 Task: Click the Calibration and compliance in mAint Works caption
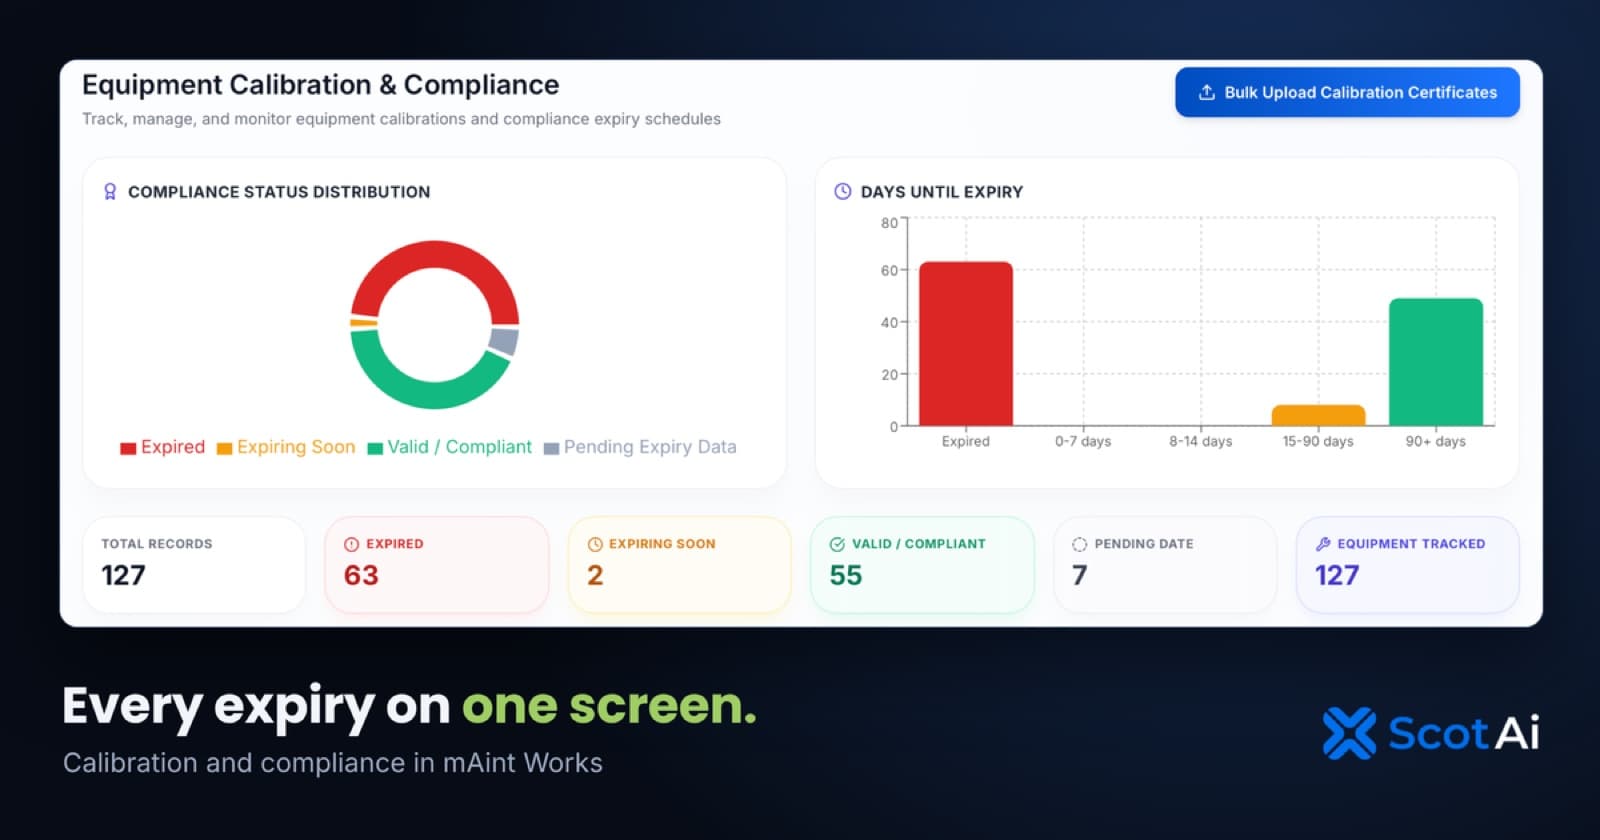point(333,763)
